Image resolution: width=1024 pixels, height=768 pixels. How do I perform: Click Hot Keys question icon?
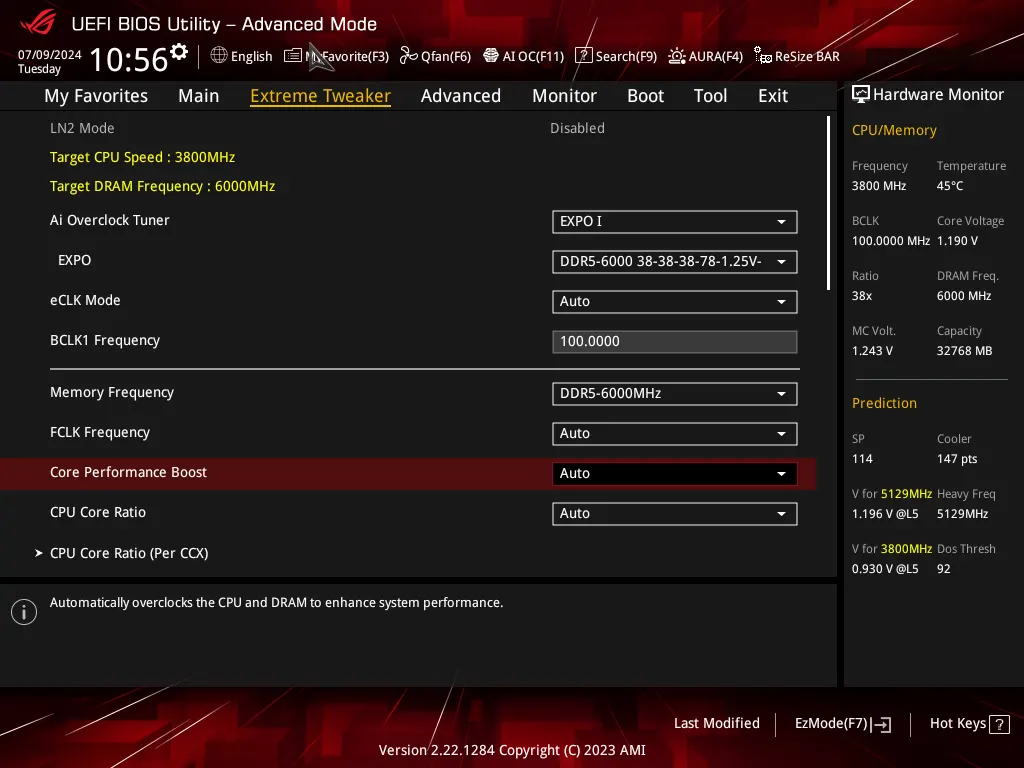click(999, 724)
